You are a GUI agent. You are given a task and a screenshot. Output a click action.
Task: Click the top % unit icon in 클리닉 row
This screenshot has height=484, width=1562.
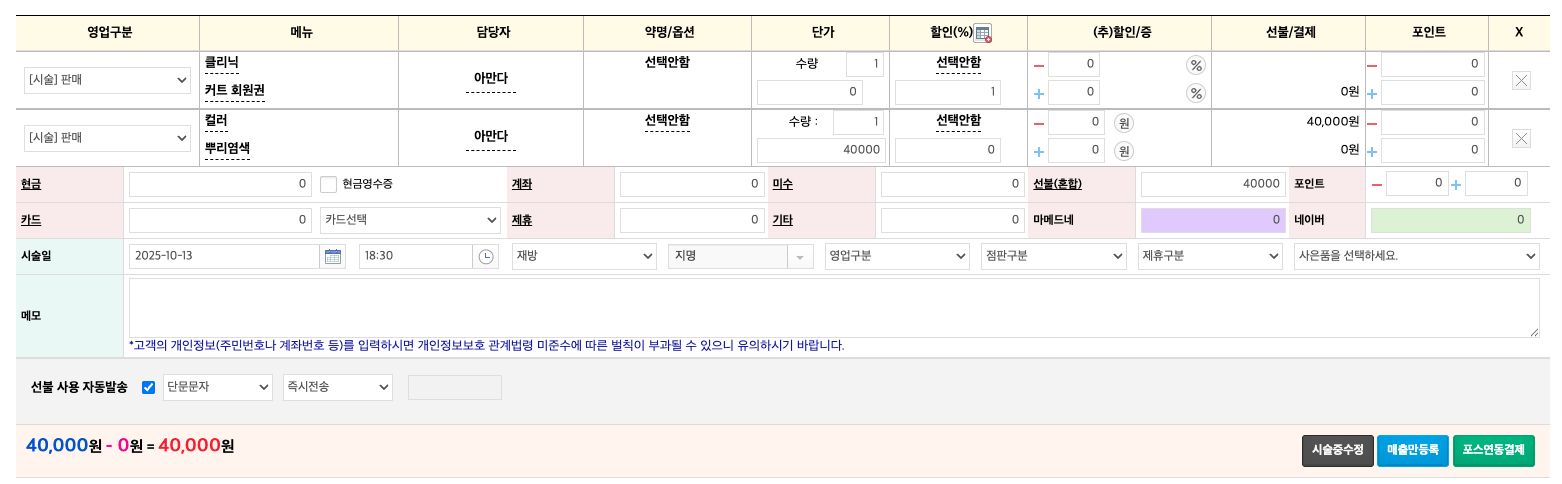click(x=1195, y=66)
